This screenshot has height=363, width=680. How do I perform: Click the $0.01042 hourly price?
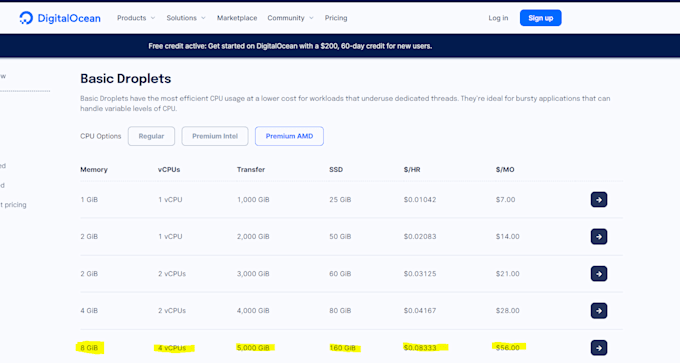(420, 199)
